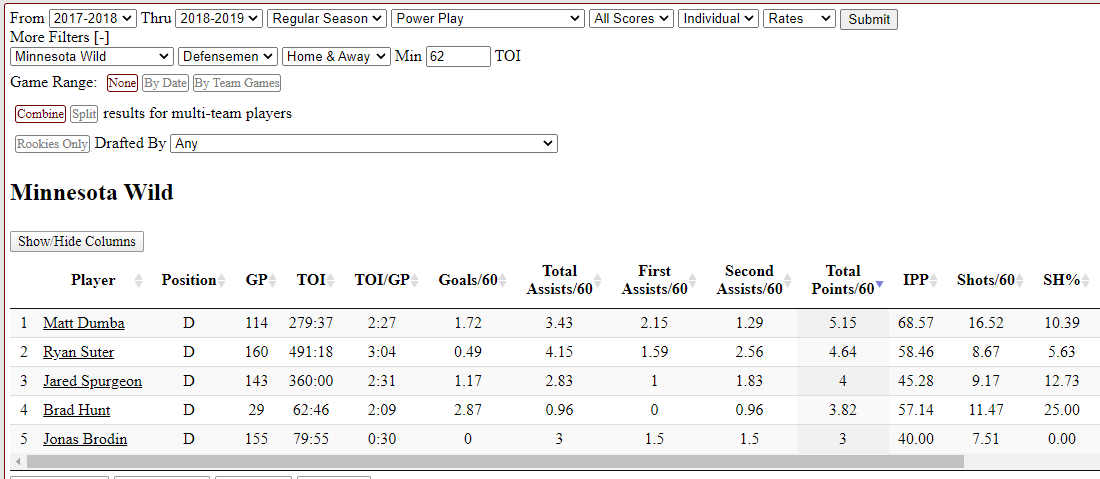The height and width of the screenshot is (479, 1100).
Task: Collapse More Filters with the [-] link
Action: click(99, 37)
